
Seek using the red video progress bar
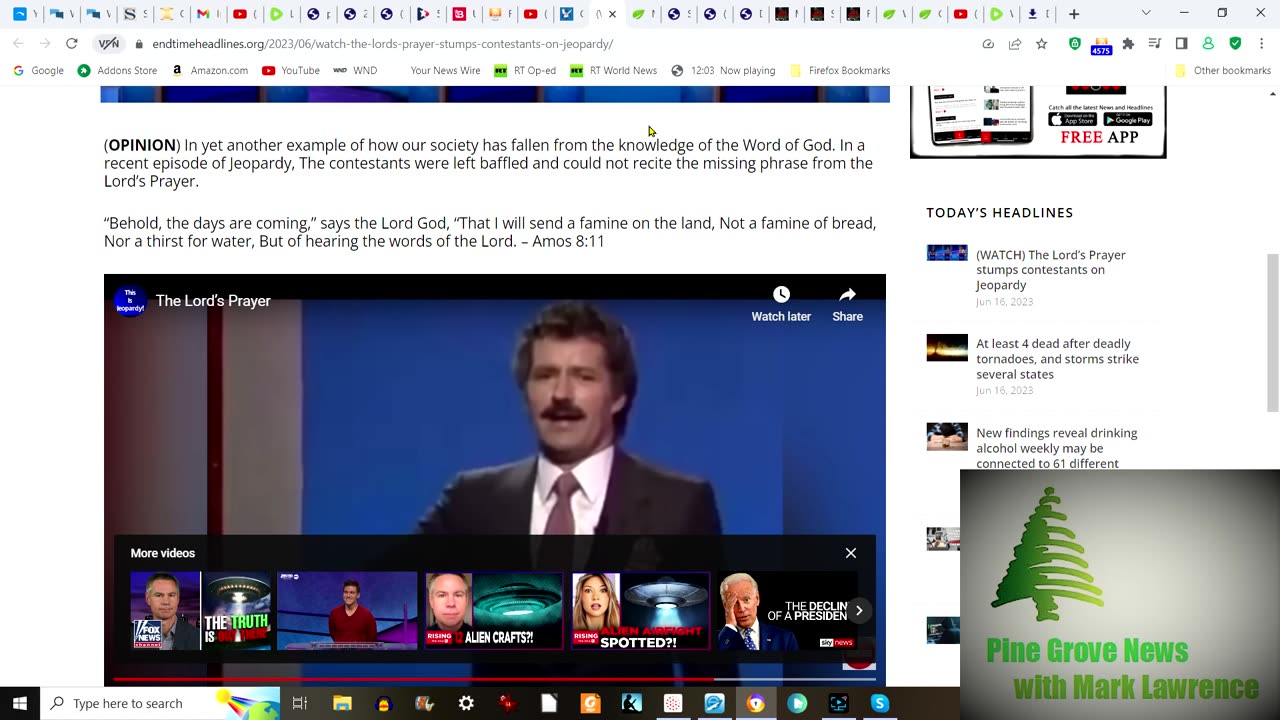[x=494, y=679]
